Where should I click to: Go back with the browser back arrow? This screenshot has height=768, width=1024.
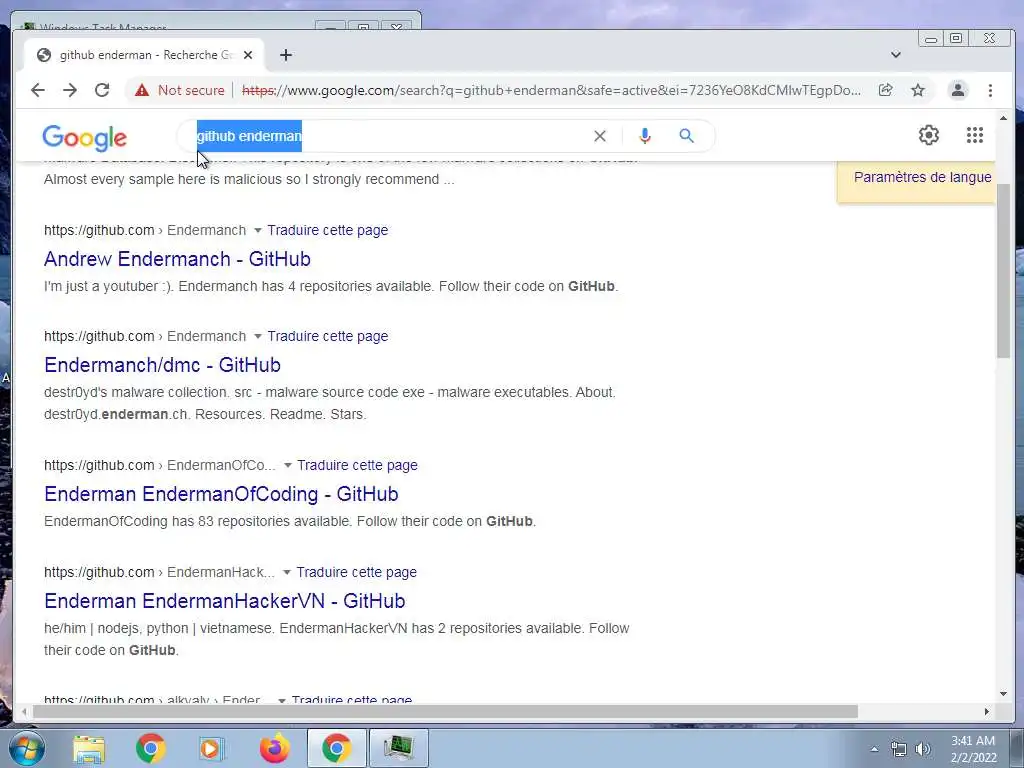pos(38,90)
